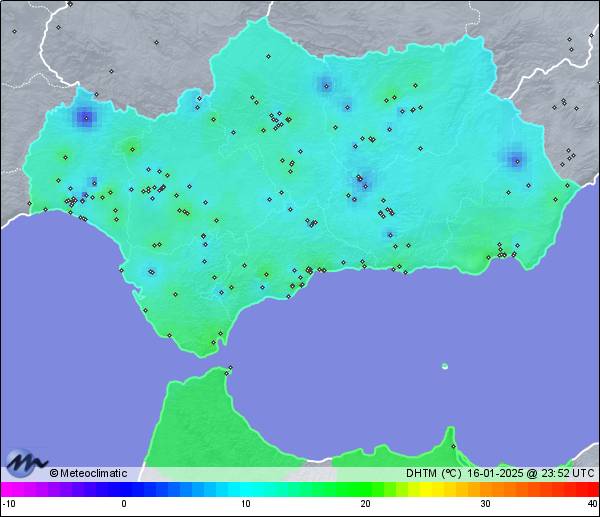Pick the yellow segment of color scale
This screenshot has height=517, width=600.
tap(426, 489)
